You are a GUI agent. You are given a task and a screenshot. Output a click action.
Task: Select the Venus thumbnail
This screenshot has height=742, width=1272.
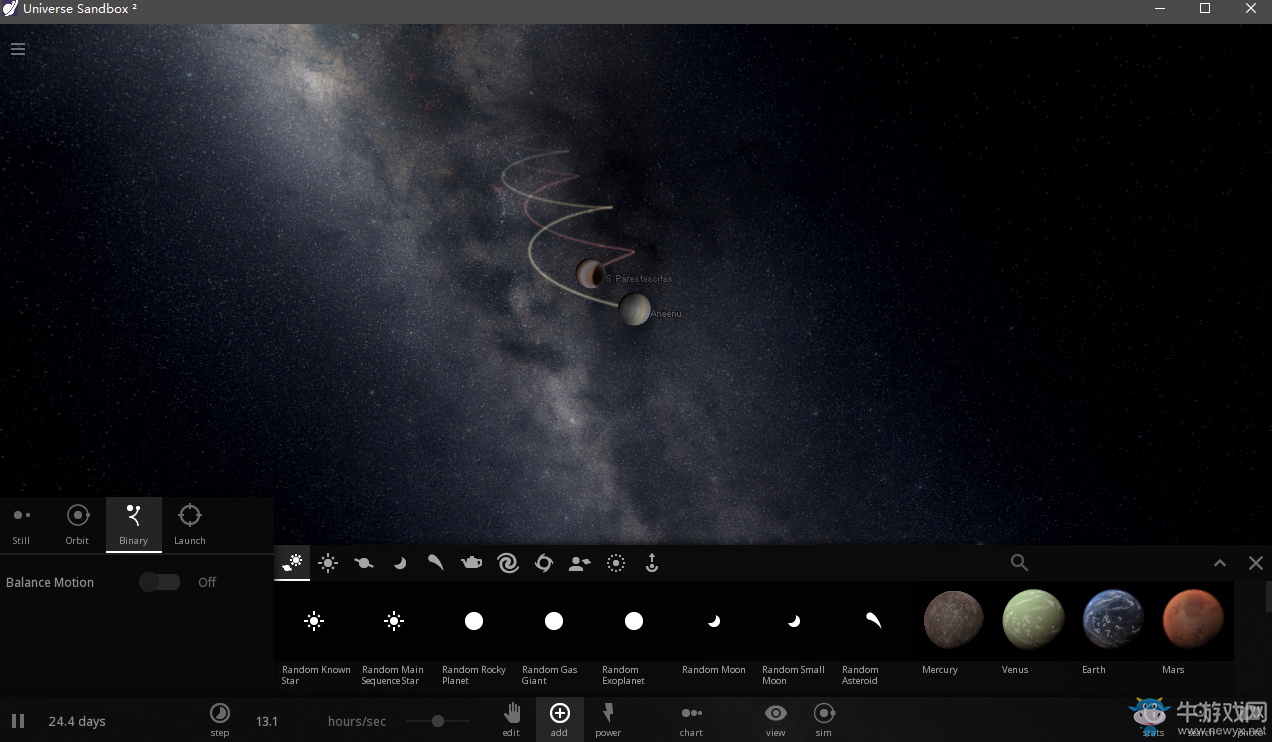pyautogui.click(x=1034, y=620)
